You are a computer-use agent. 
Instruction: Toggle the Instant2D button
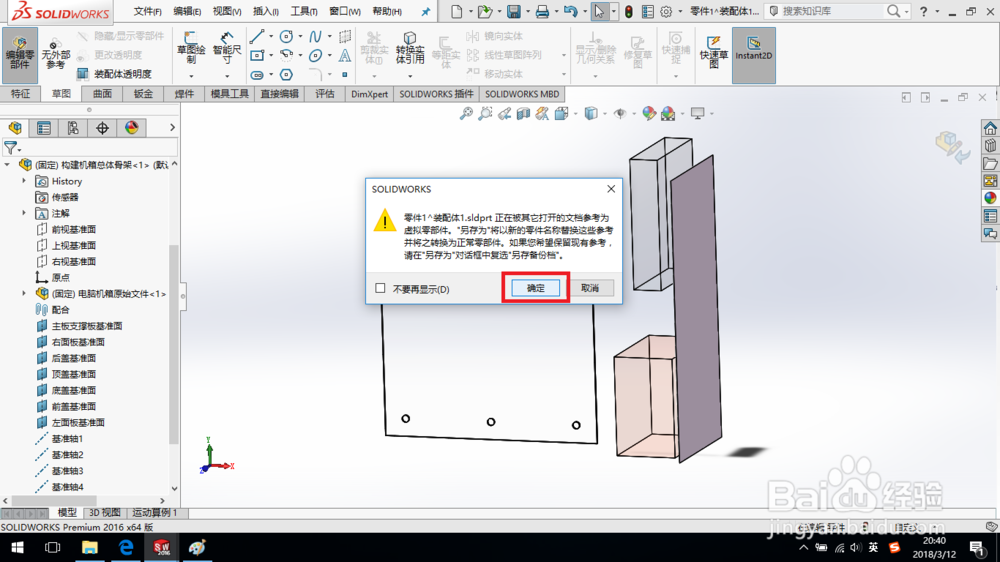pos(754,55)
